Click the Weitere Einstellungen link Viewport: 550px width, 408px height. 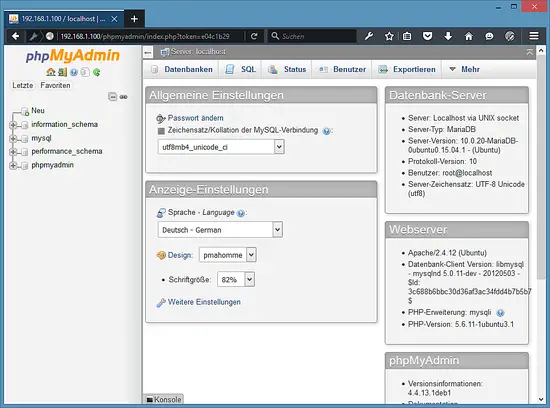(204, 302)
